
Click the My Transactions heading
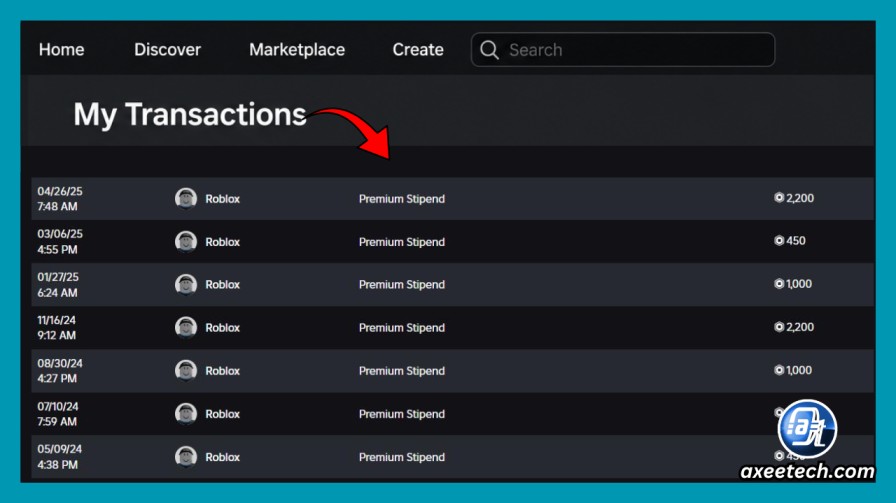[x=190, y=114]
